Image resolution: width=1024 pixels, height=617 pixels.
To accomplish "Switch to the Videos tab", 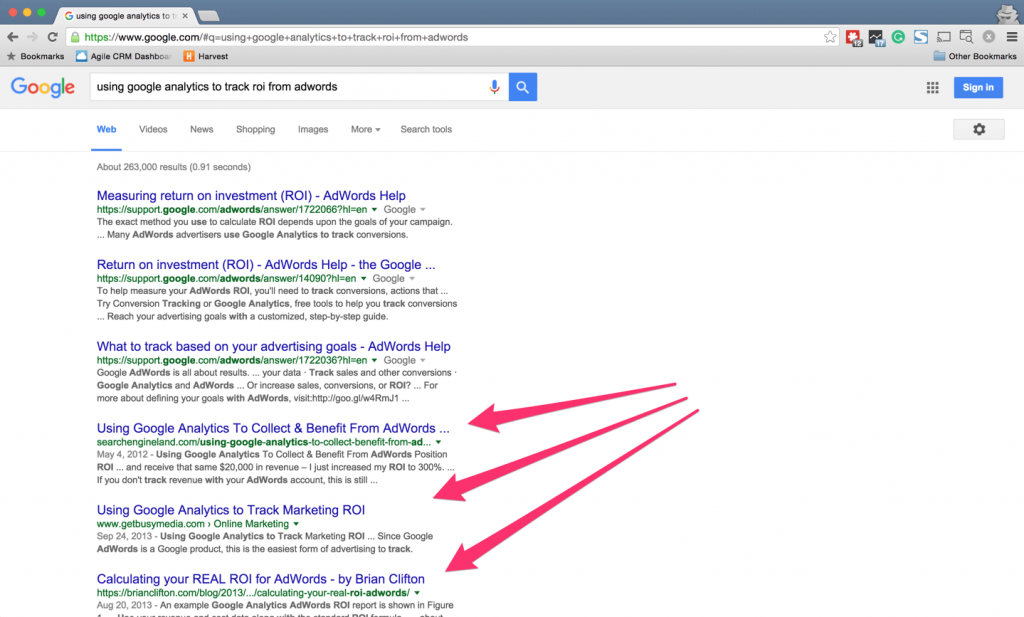I will [153, 129].
